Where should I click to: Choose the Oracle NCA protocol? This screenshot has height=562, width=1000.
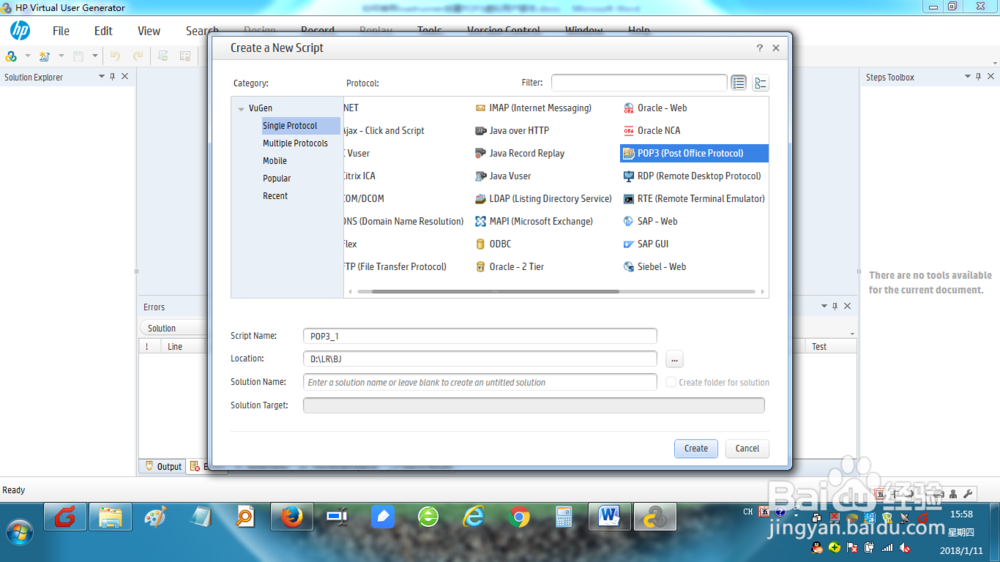pyautogui.click(x=652, y=130)
